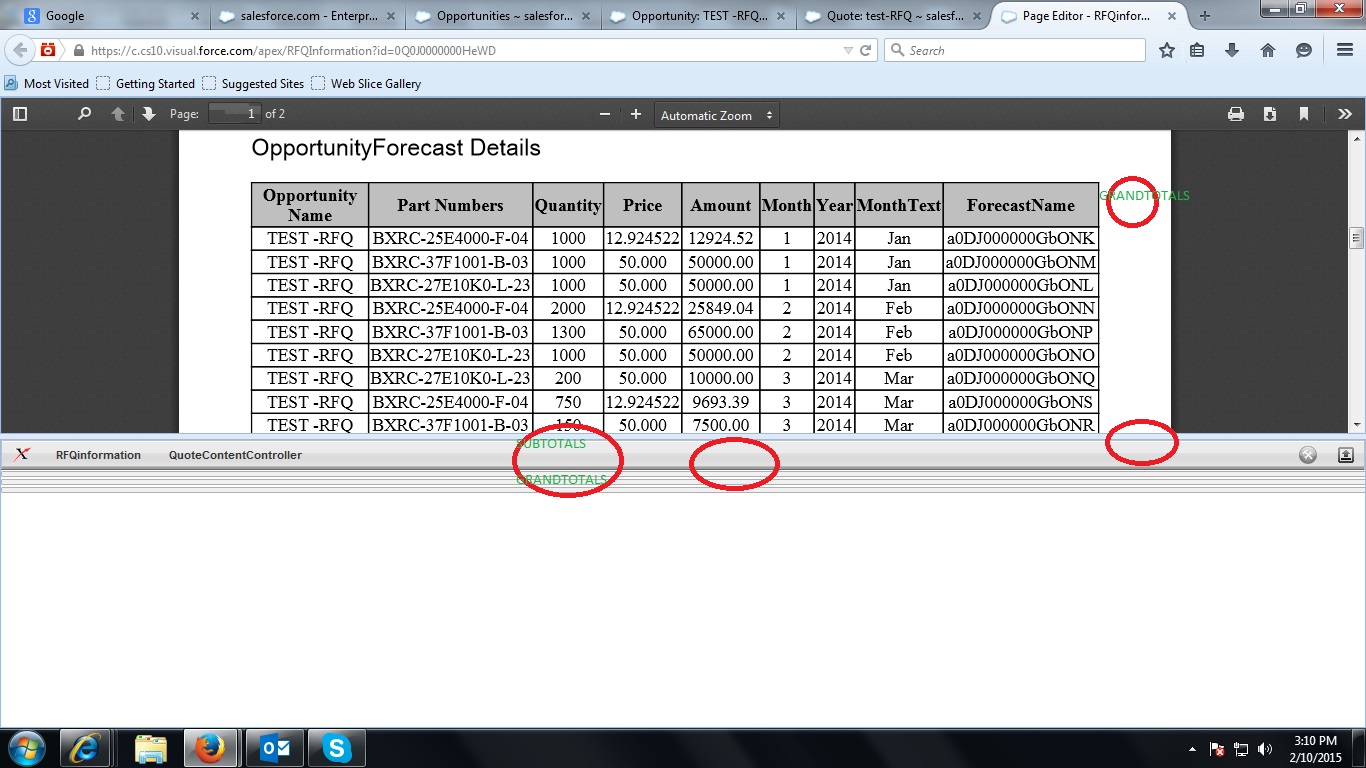Viewport: 1366px width, 768px height.
Task: Download the PDF file
Action: pos(1270,114)
